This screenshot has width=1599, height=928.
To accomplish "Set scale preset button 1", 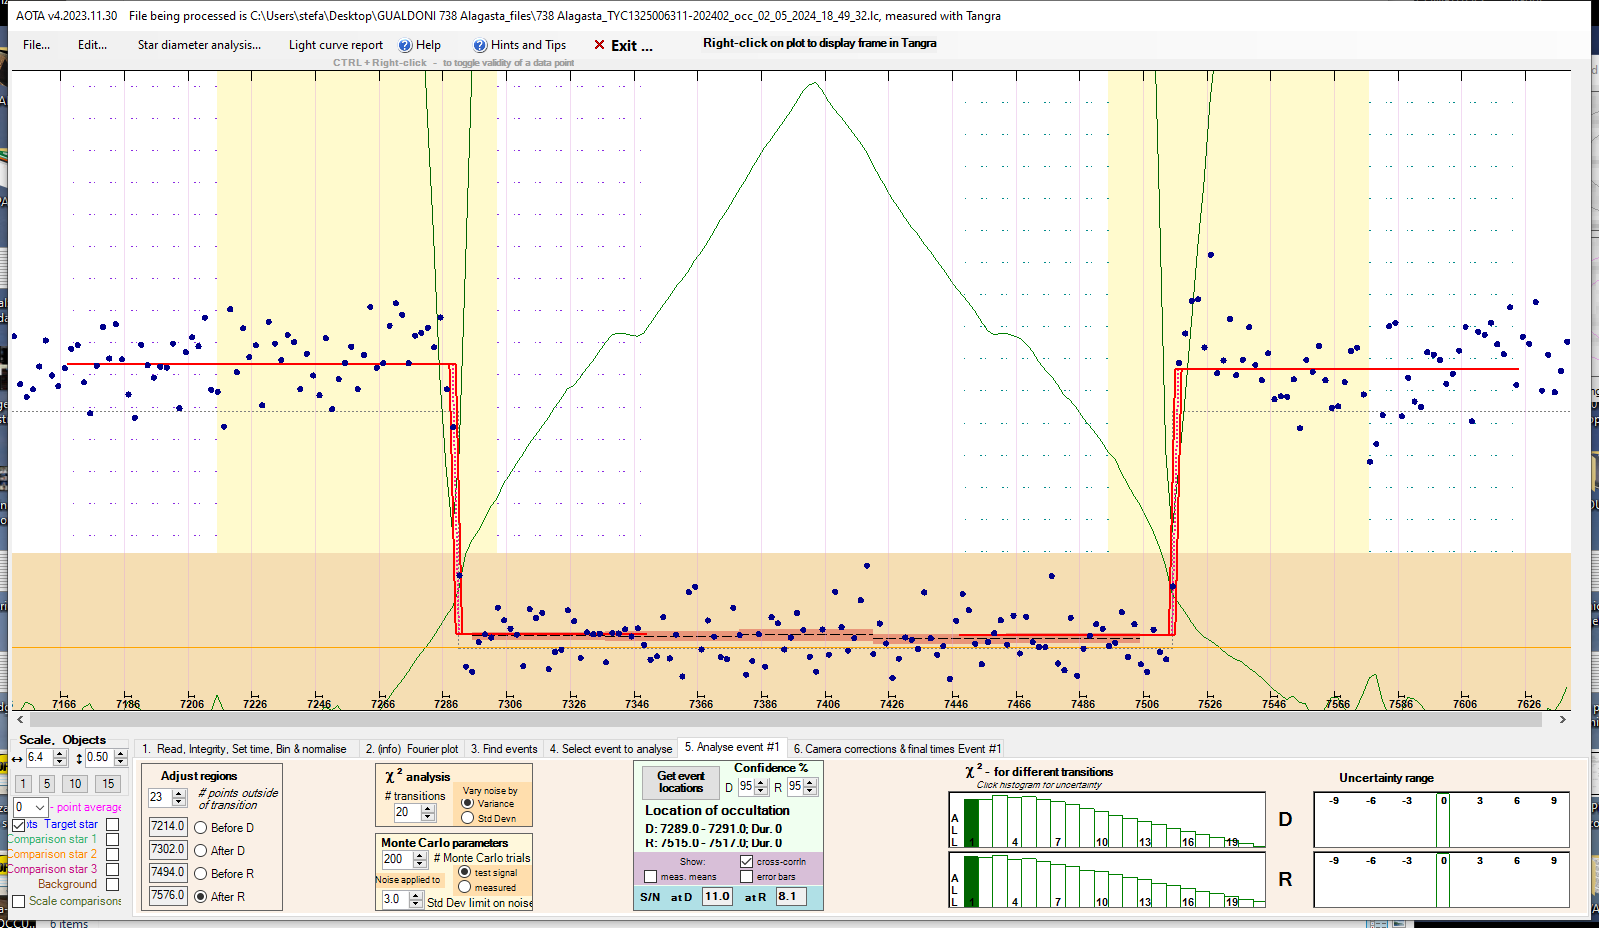I will coord(23,784).
